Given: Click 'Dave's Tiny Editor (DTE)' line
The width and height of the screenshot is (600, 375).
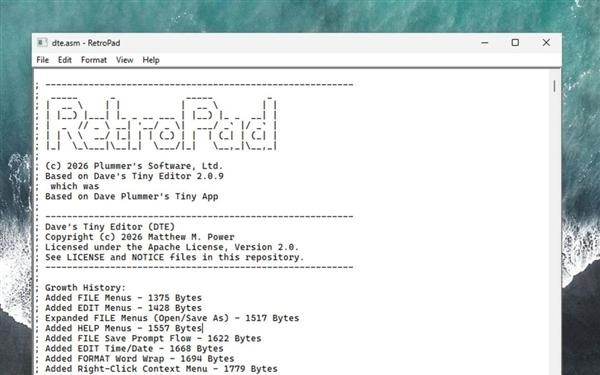Looking at the screenshot, I should (110, 227).
